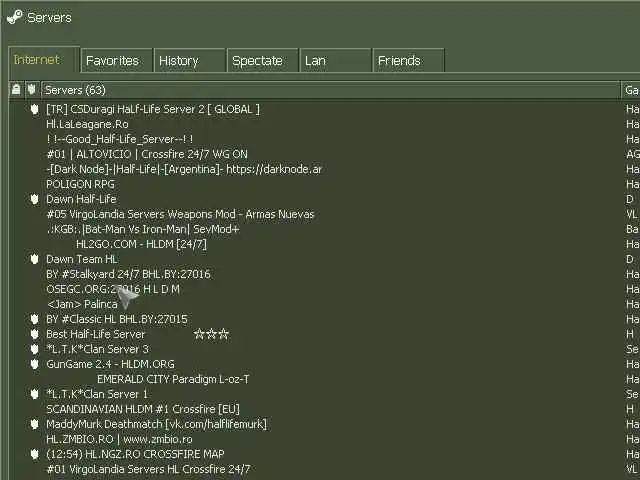This screenshot has height=480, width=640.
Task: Click the shield icon for CSDuragi Half-Life Server 2
Action: click(x=35, y=109)
